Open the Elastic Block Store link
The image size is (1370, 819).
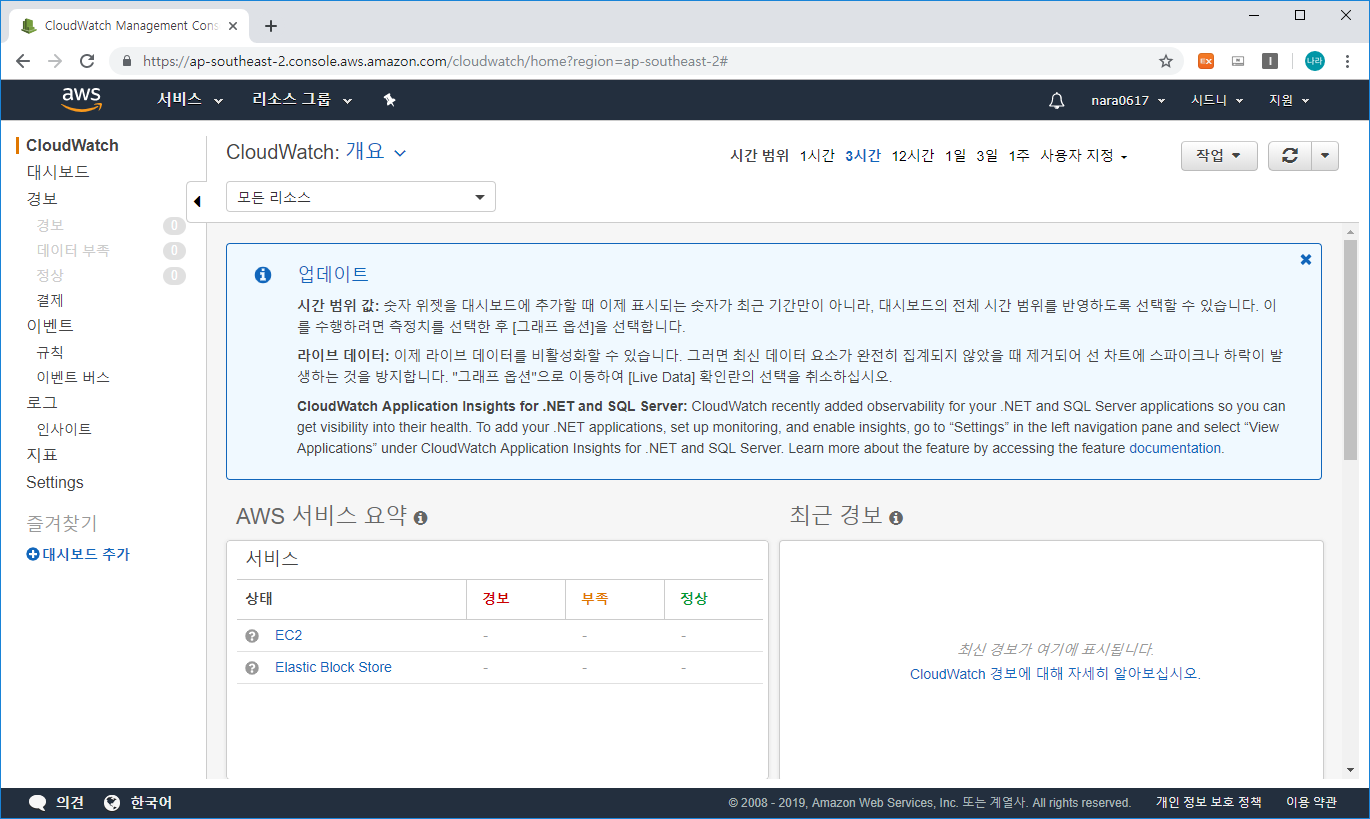tap(333, 667)
